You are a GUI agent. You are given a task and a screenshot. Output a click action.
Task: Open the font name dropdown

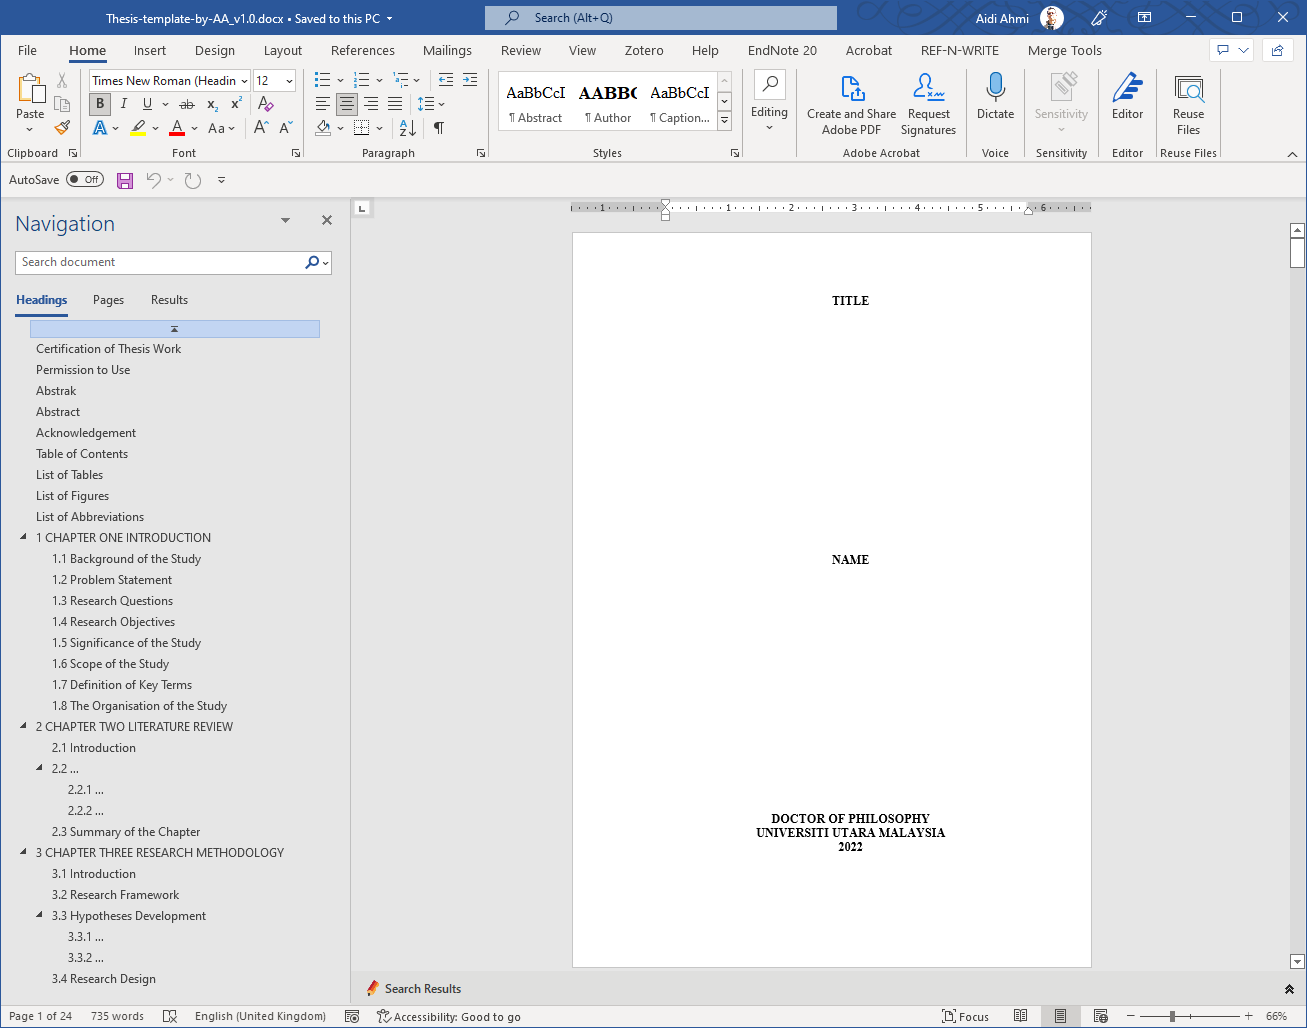(244, 81)
